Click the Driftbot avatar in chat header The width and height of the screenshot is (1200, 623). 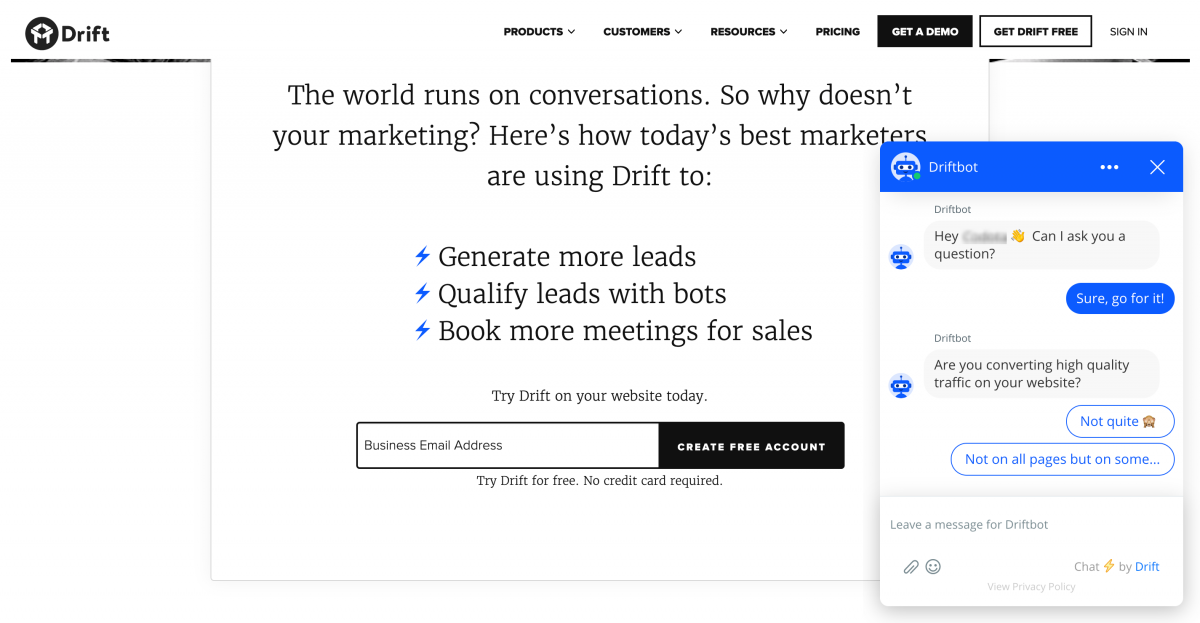coord(906,167)
